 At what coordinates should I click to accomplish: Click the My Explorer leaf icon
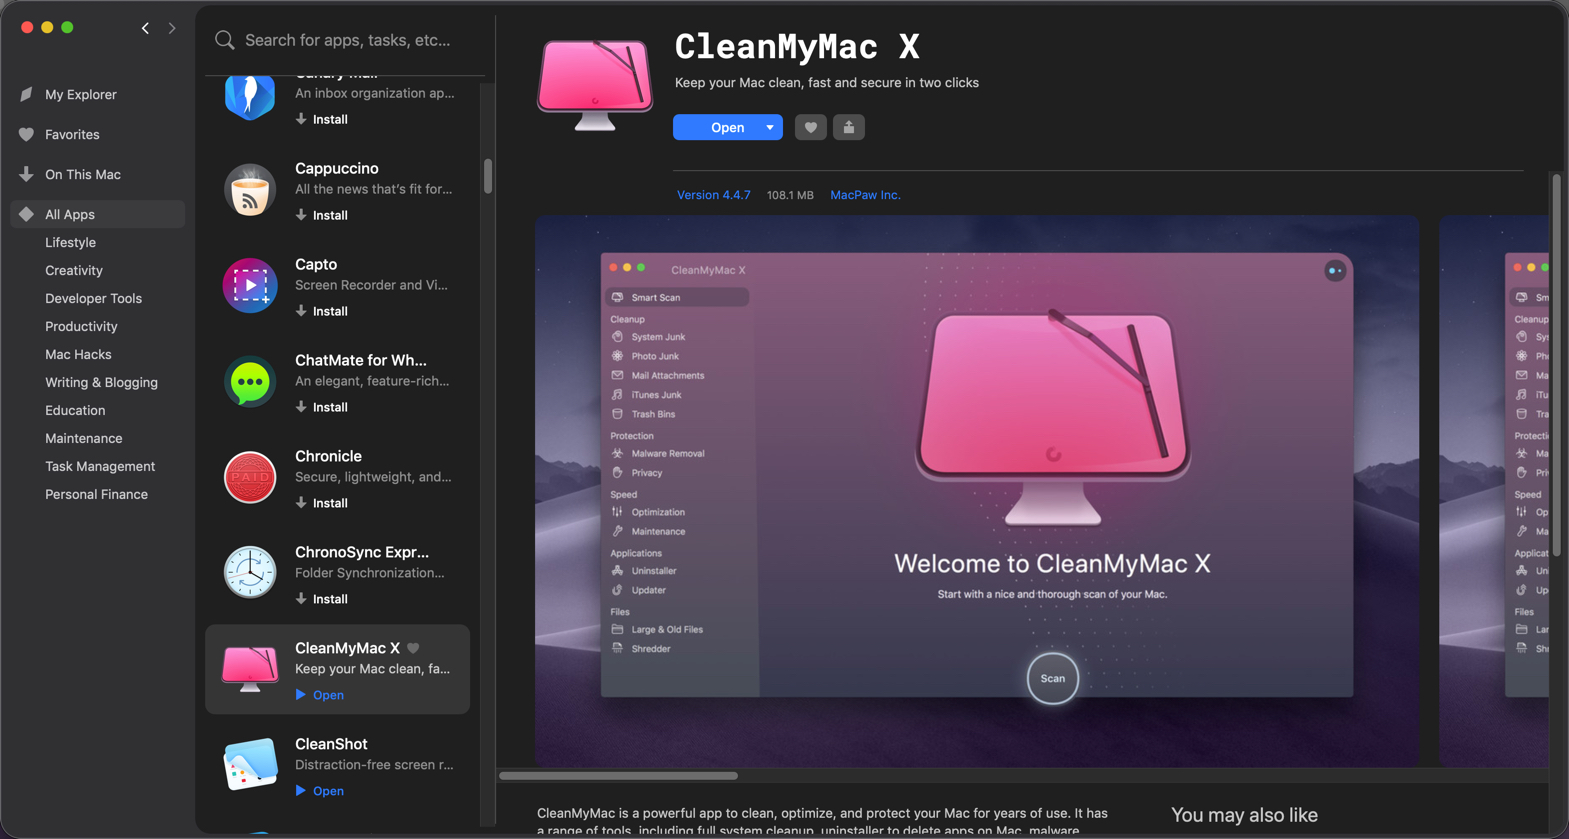[x=27, y=94]
